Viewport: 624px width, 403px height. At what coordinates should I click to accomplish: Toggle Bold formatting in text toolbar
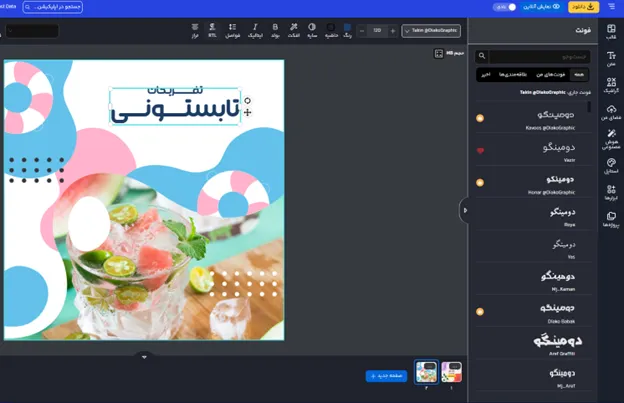click(x=275, y=30)
